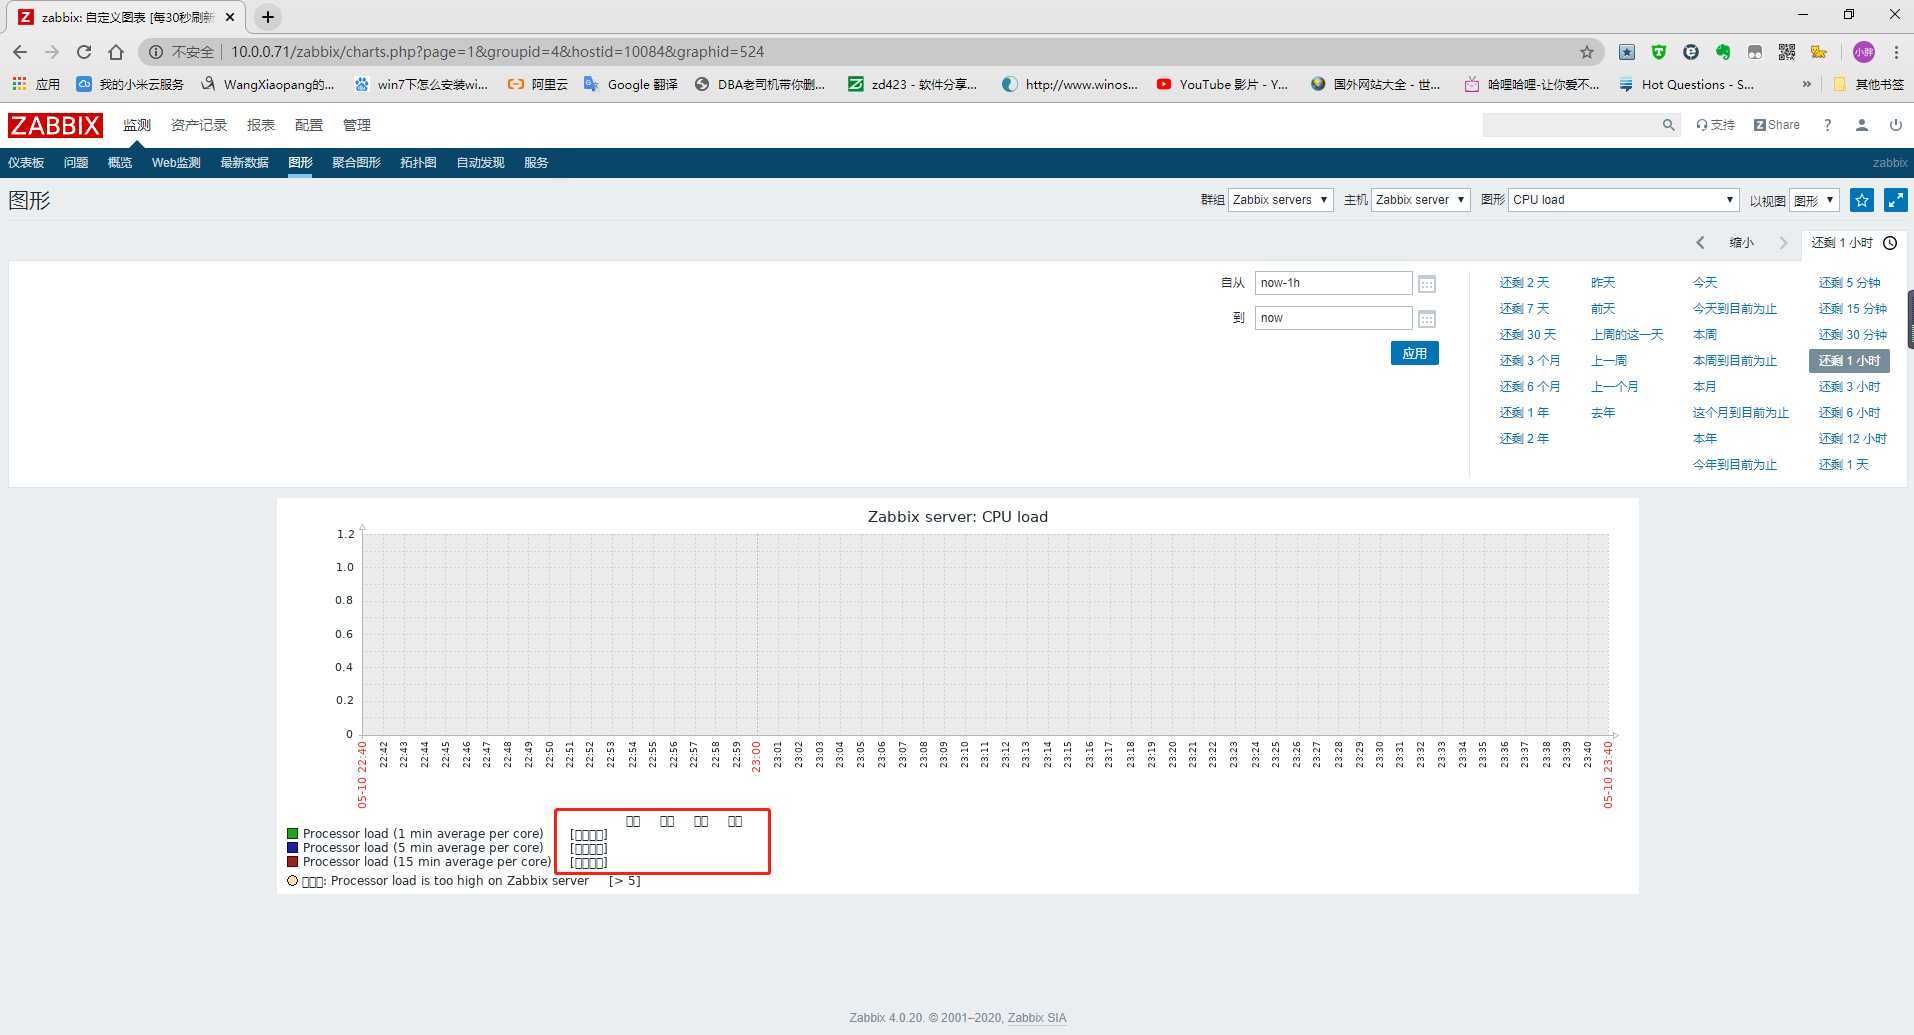Image resolution: width=1914 pixels, height=1035 pixels.
Task: Open Zabbix SIA footer link
Action: (1036, 1018)
